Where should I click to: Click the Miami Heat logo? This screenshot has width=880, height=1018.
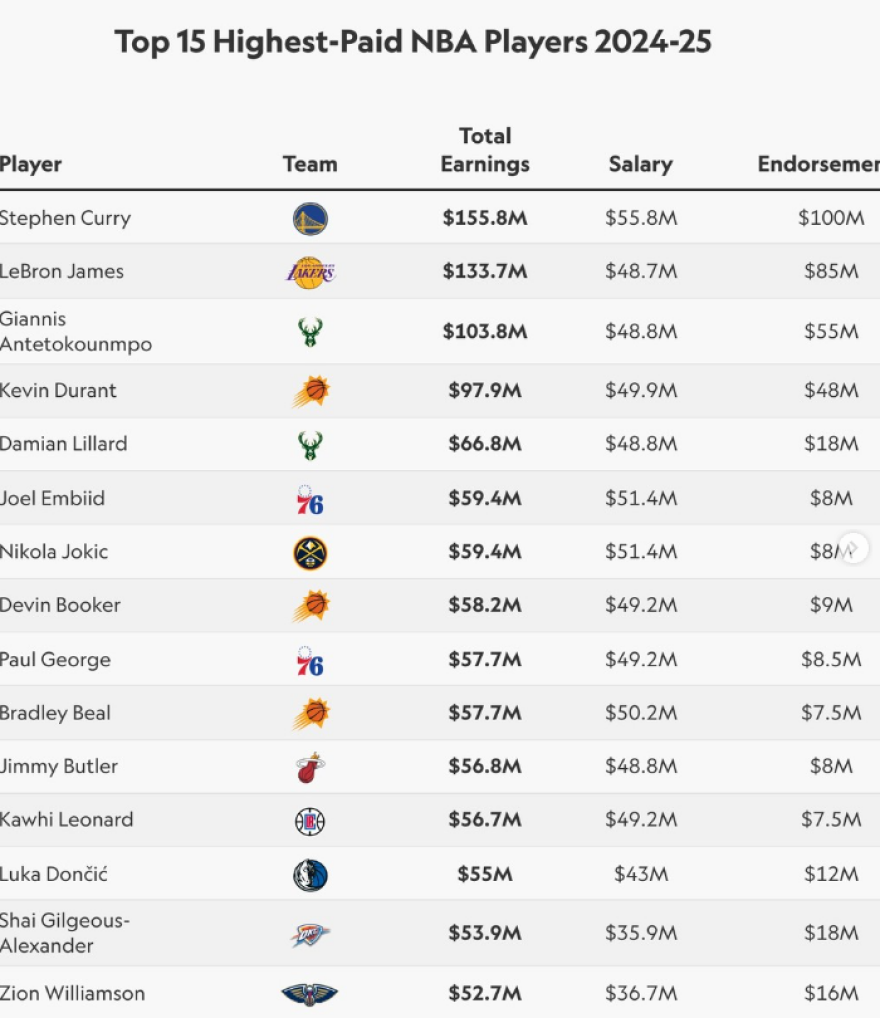310,767
